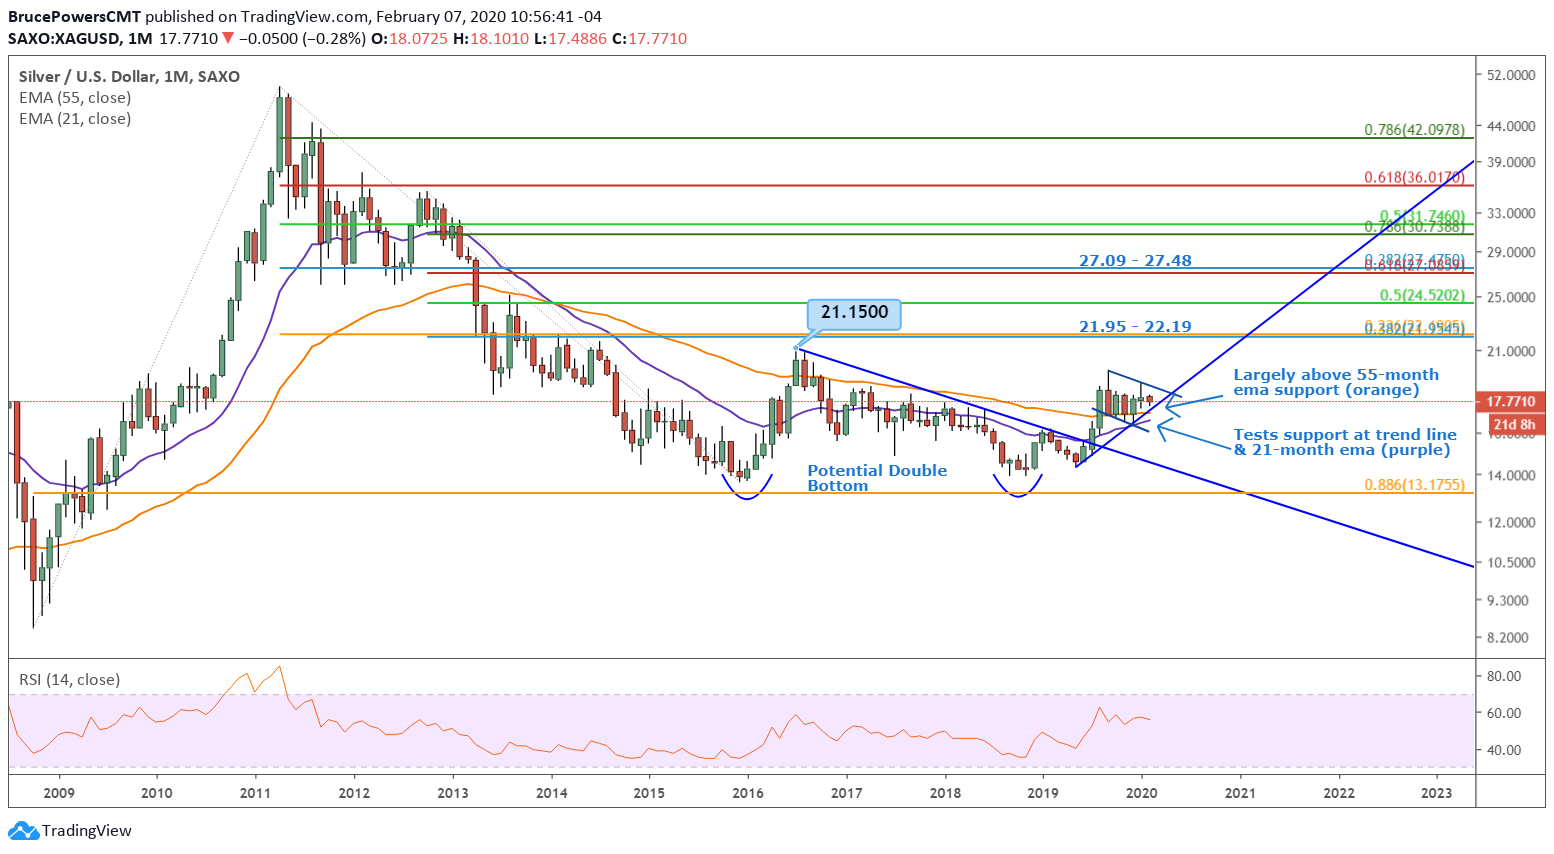The width and height of the screenshot is (1554, 854).
Task: Click the Largely above 55-month ema note
Action: pyautogui.click(x=1335, y=382)
